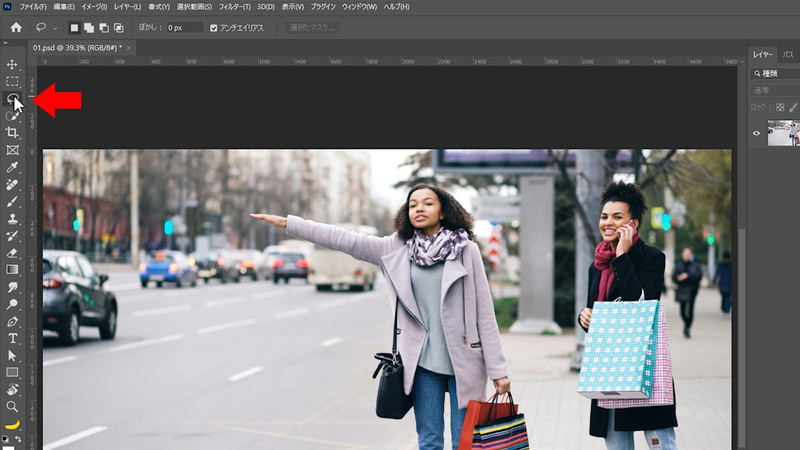Screen dimensions: 800x450
Task: Select the Smudge tool
Action: point(12,287)
